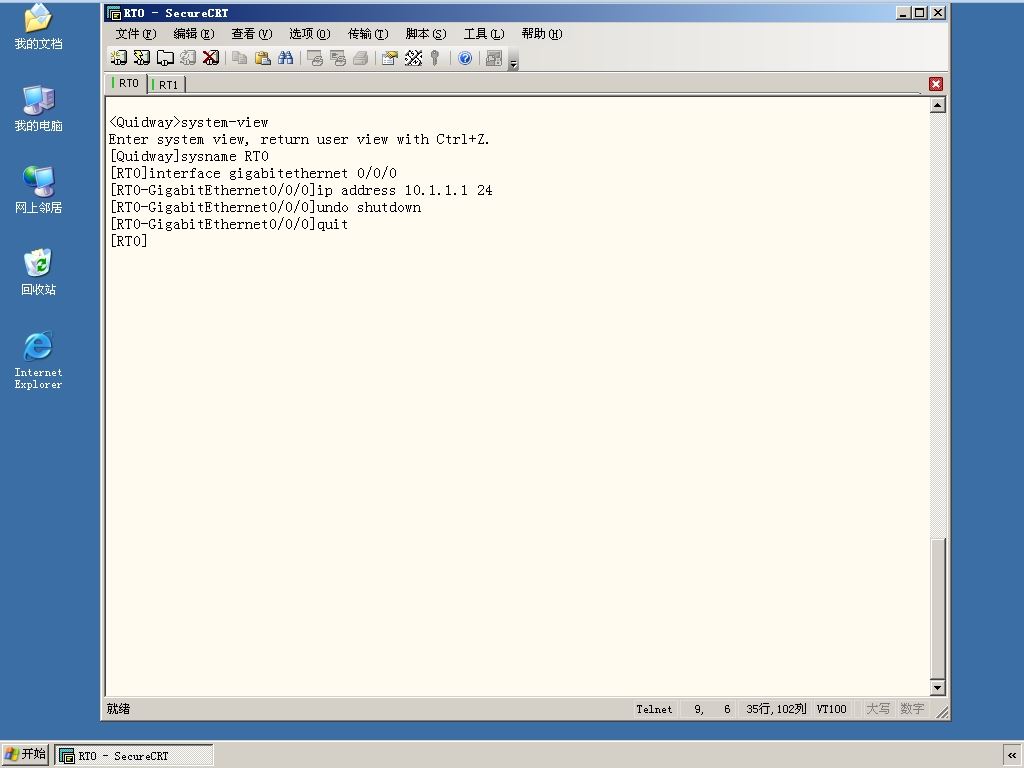Click the 大写 caps indicator

[x=878, y=709]
